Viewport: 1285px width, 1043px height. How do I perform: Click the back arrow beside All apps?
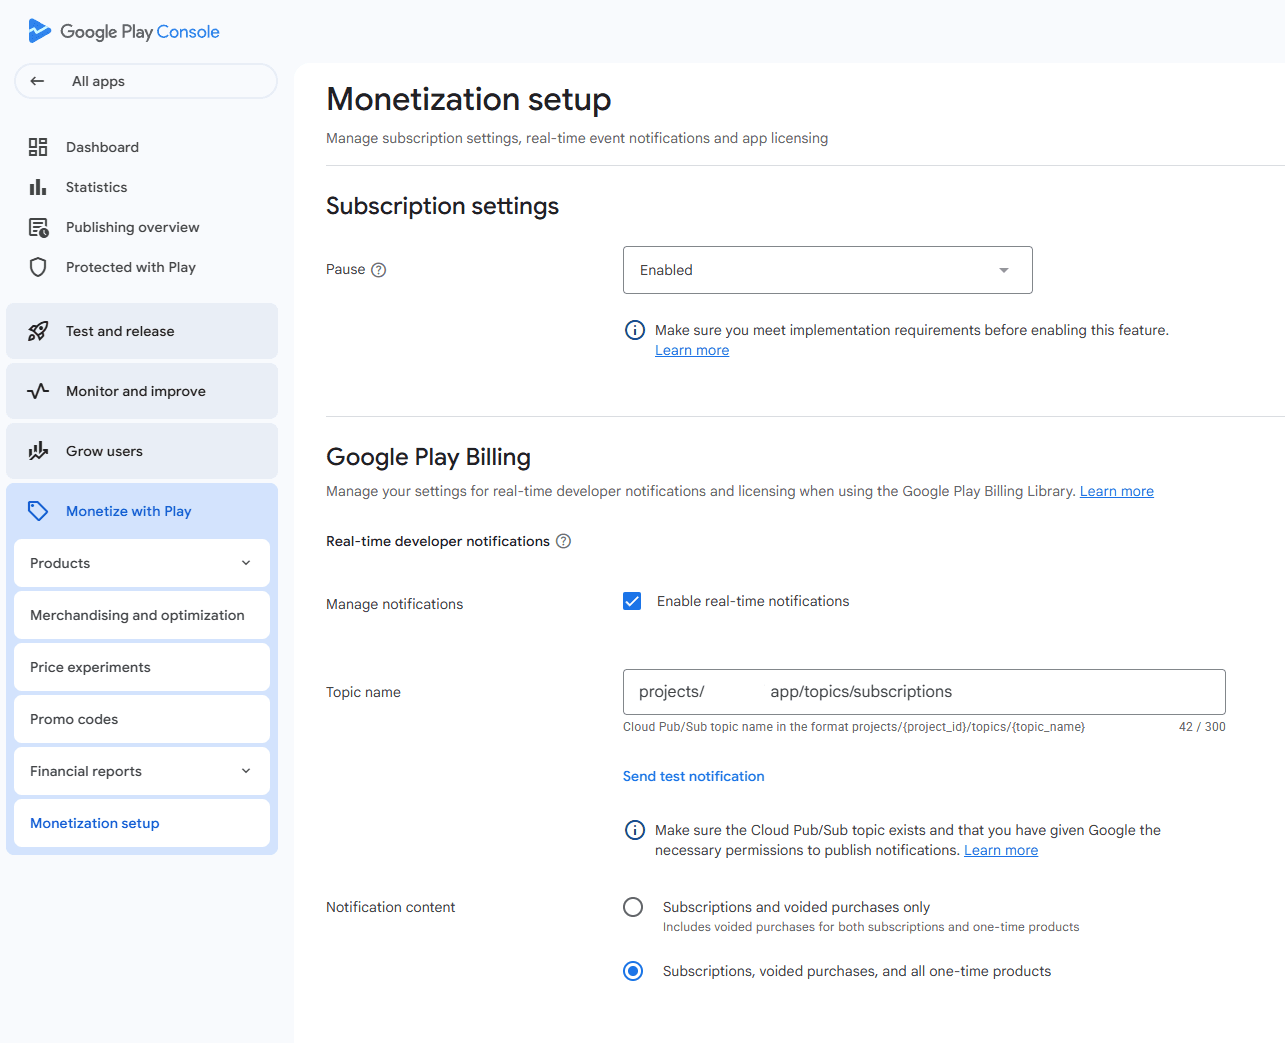[37, 81]
